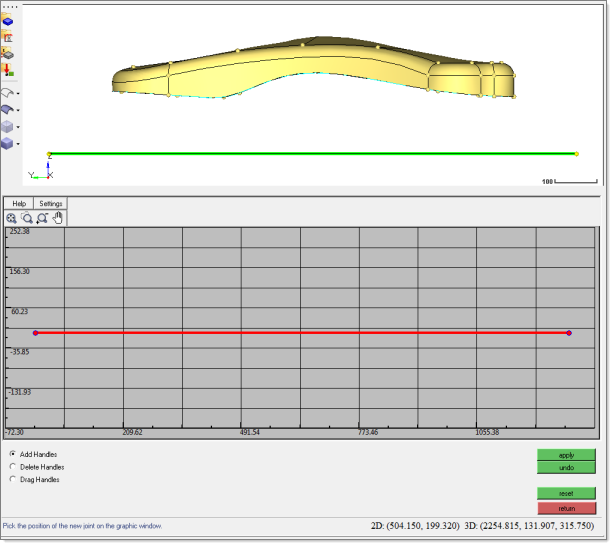Click the second folder icon in sidebar
The width and height of the screenshot is (613, 546).
[7, 36]
